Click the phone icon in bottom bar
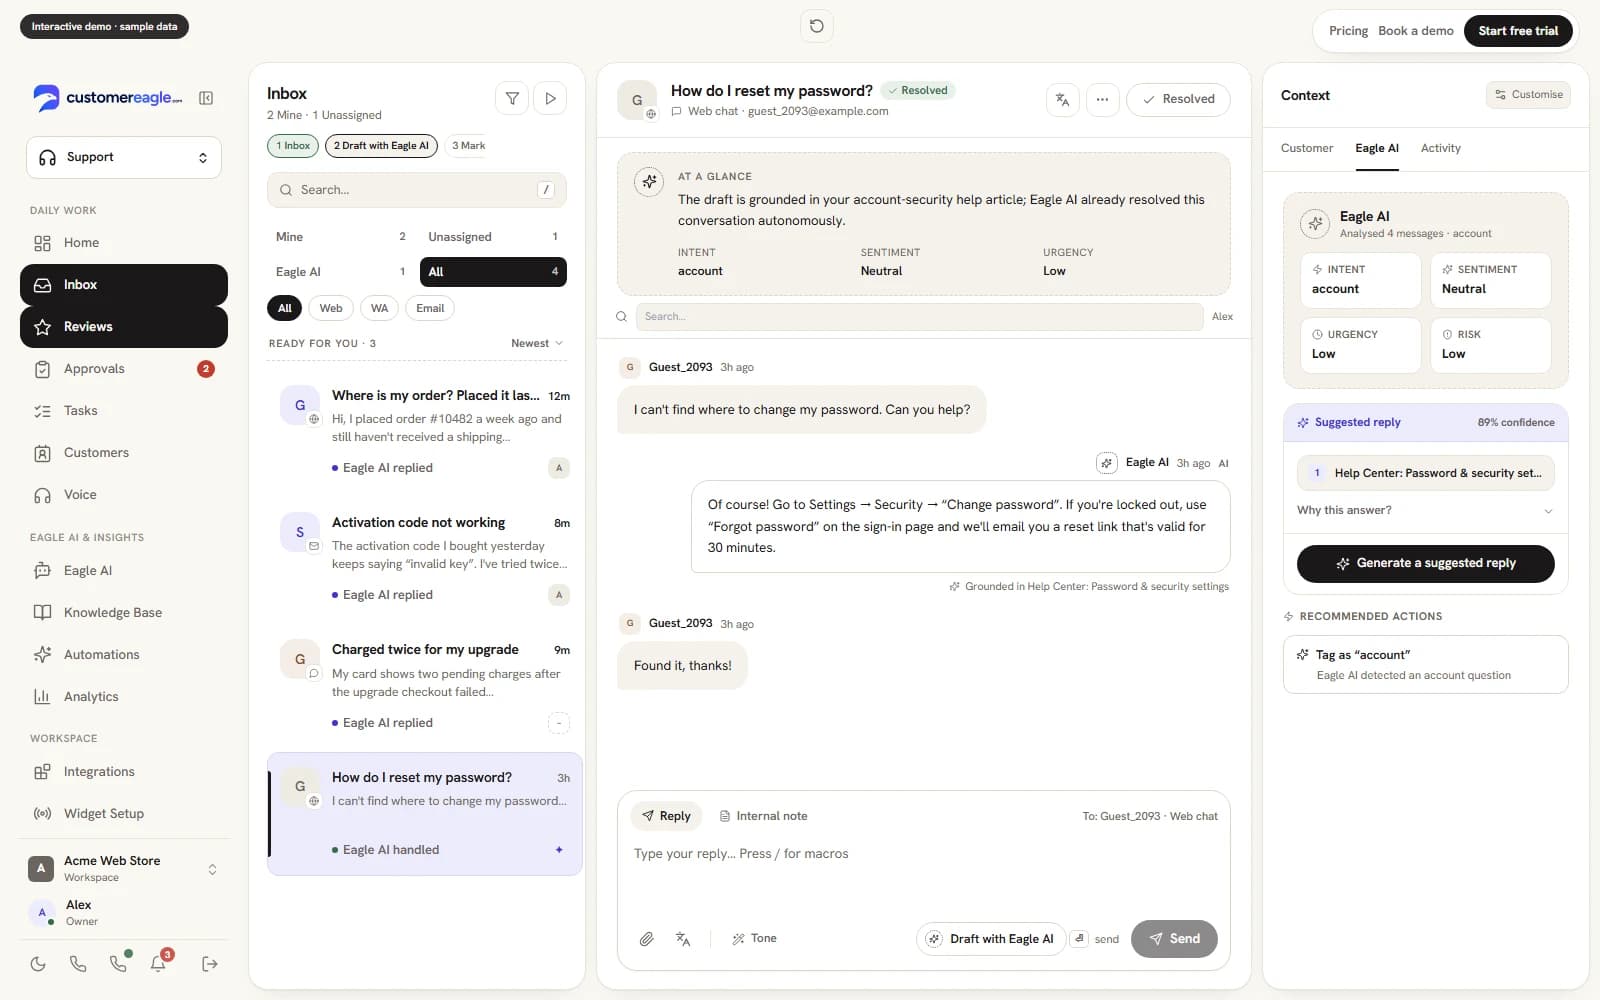 pos(78,964)
